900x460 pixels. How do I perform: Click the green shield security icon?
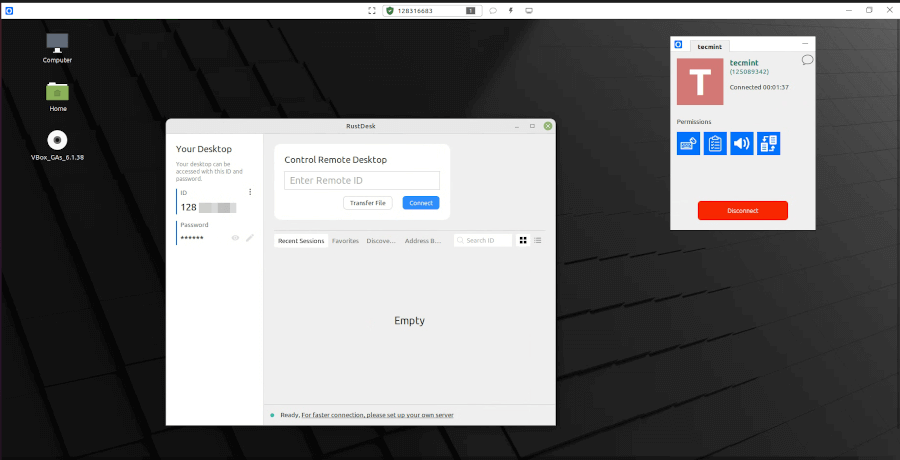pyautogui.click(x=390, y=10)
